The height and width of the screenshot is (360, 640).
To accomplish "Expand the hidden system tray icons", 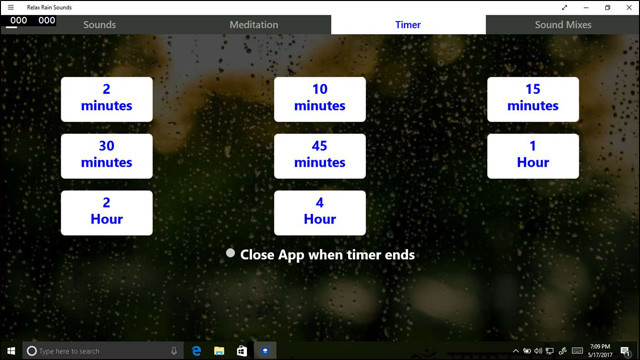I will [x=516, y=351].
